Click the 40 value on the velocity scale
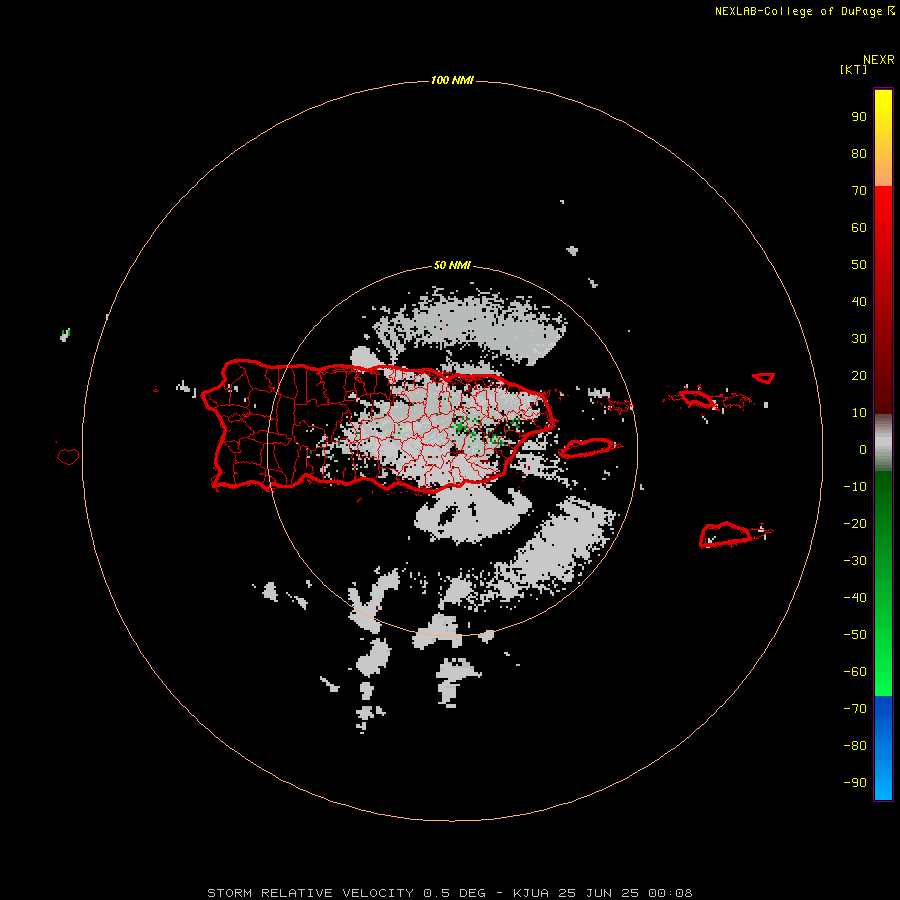 pos(859,301)
